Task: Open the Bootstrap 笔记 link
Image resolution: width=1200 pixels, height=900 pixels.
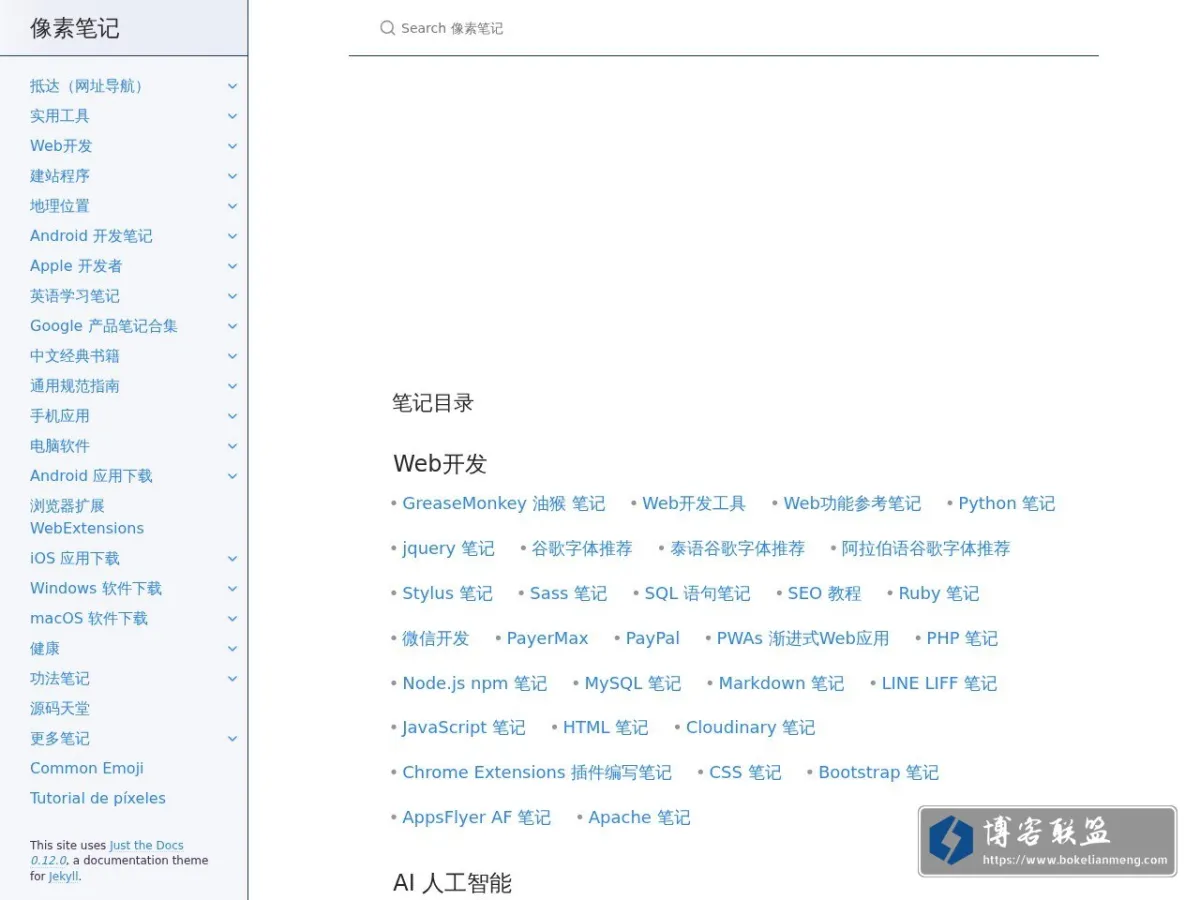Action: tap(878, 772)
